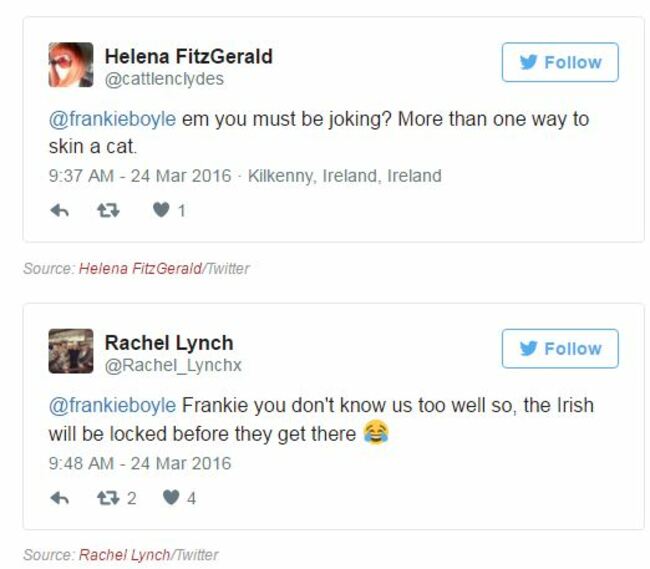Reply to Helena FitzGerald's tweet
This screenshot has height=569, width=650.
pos(59,211)
